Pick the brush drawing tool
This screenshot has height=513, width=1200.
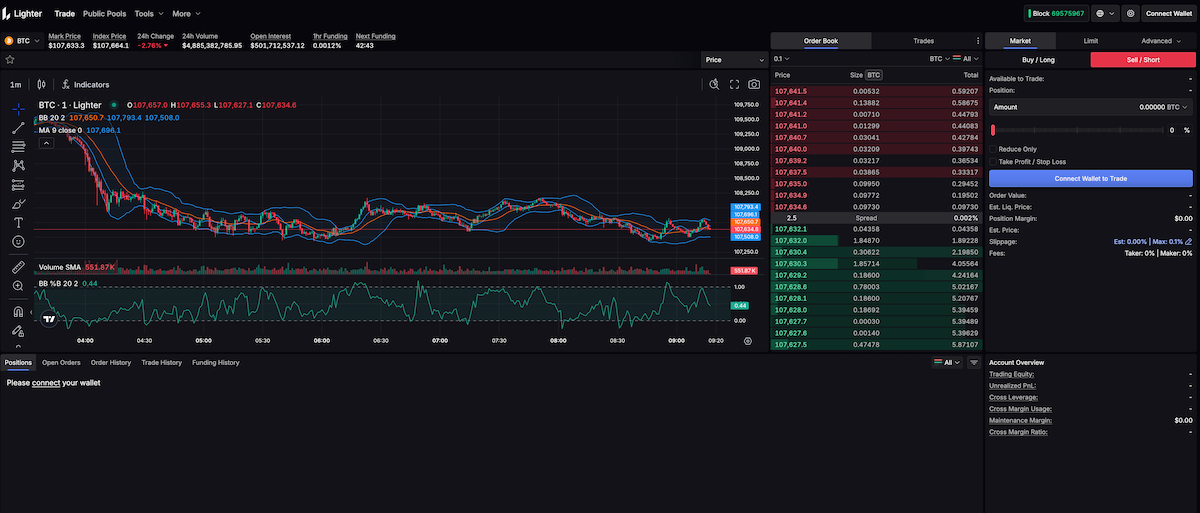[x=18, y=203]
